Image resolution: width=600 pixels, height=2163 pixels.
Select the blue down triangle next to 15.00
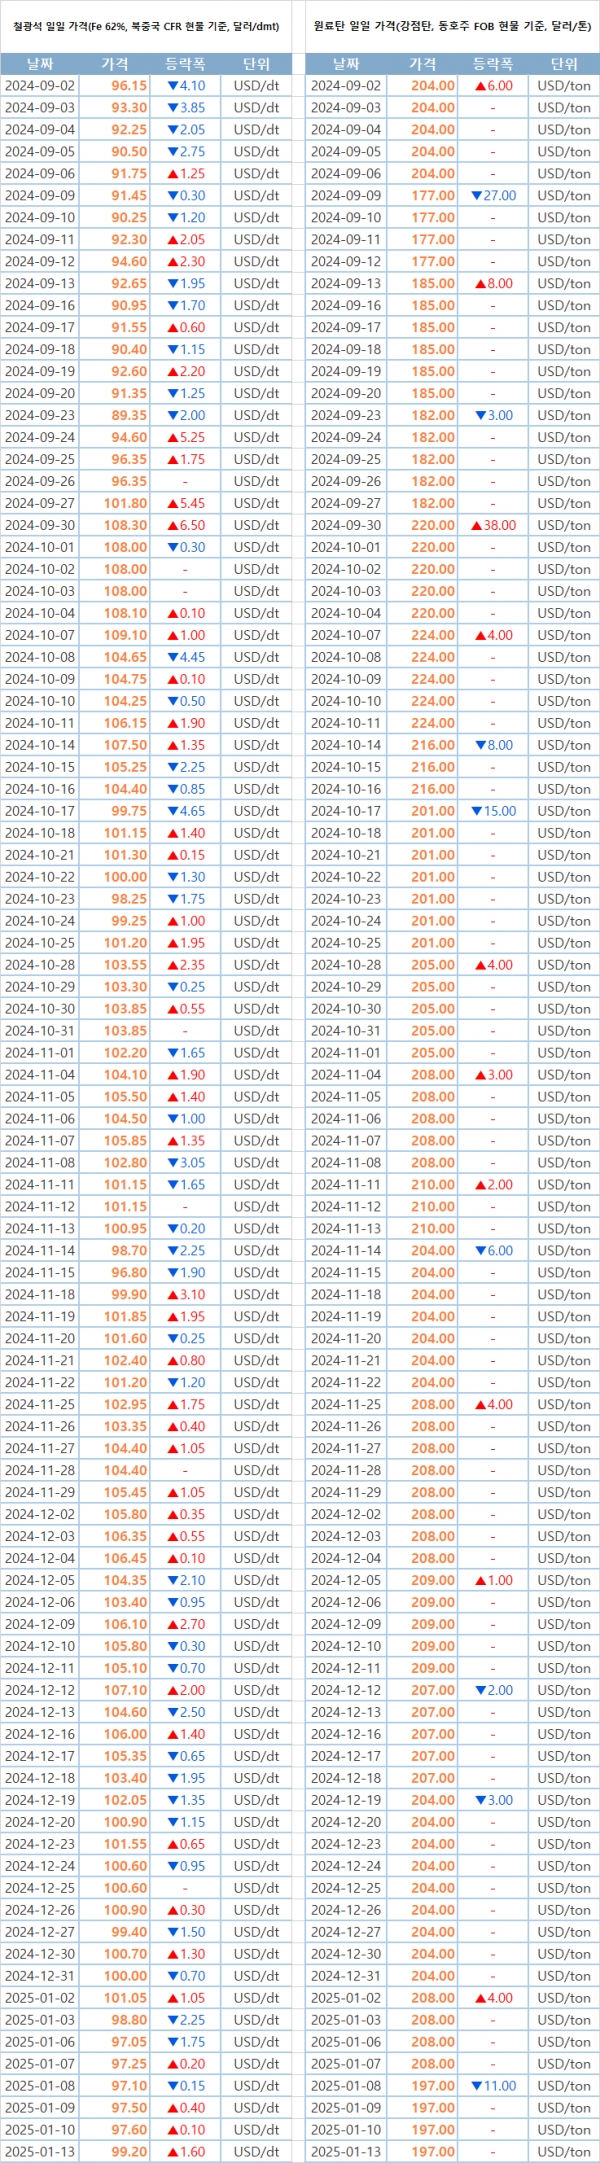point(476,811)
